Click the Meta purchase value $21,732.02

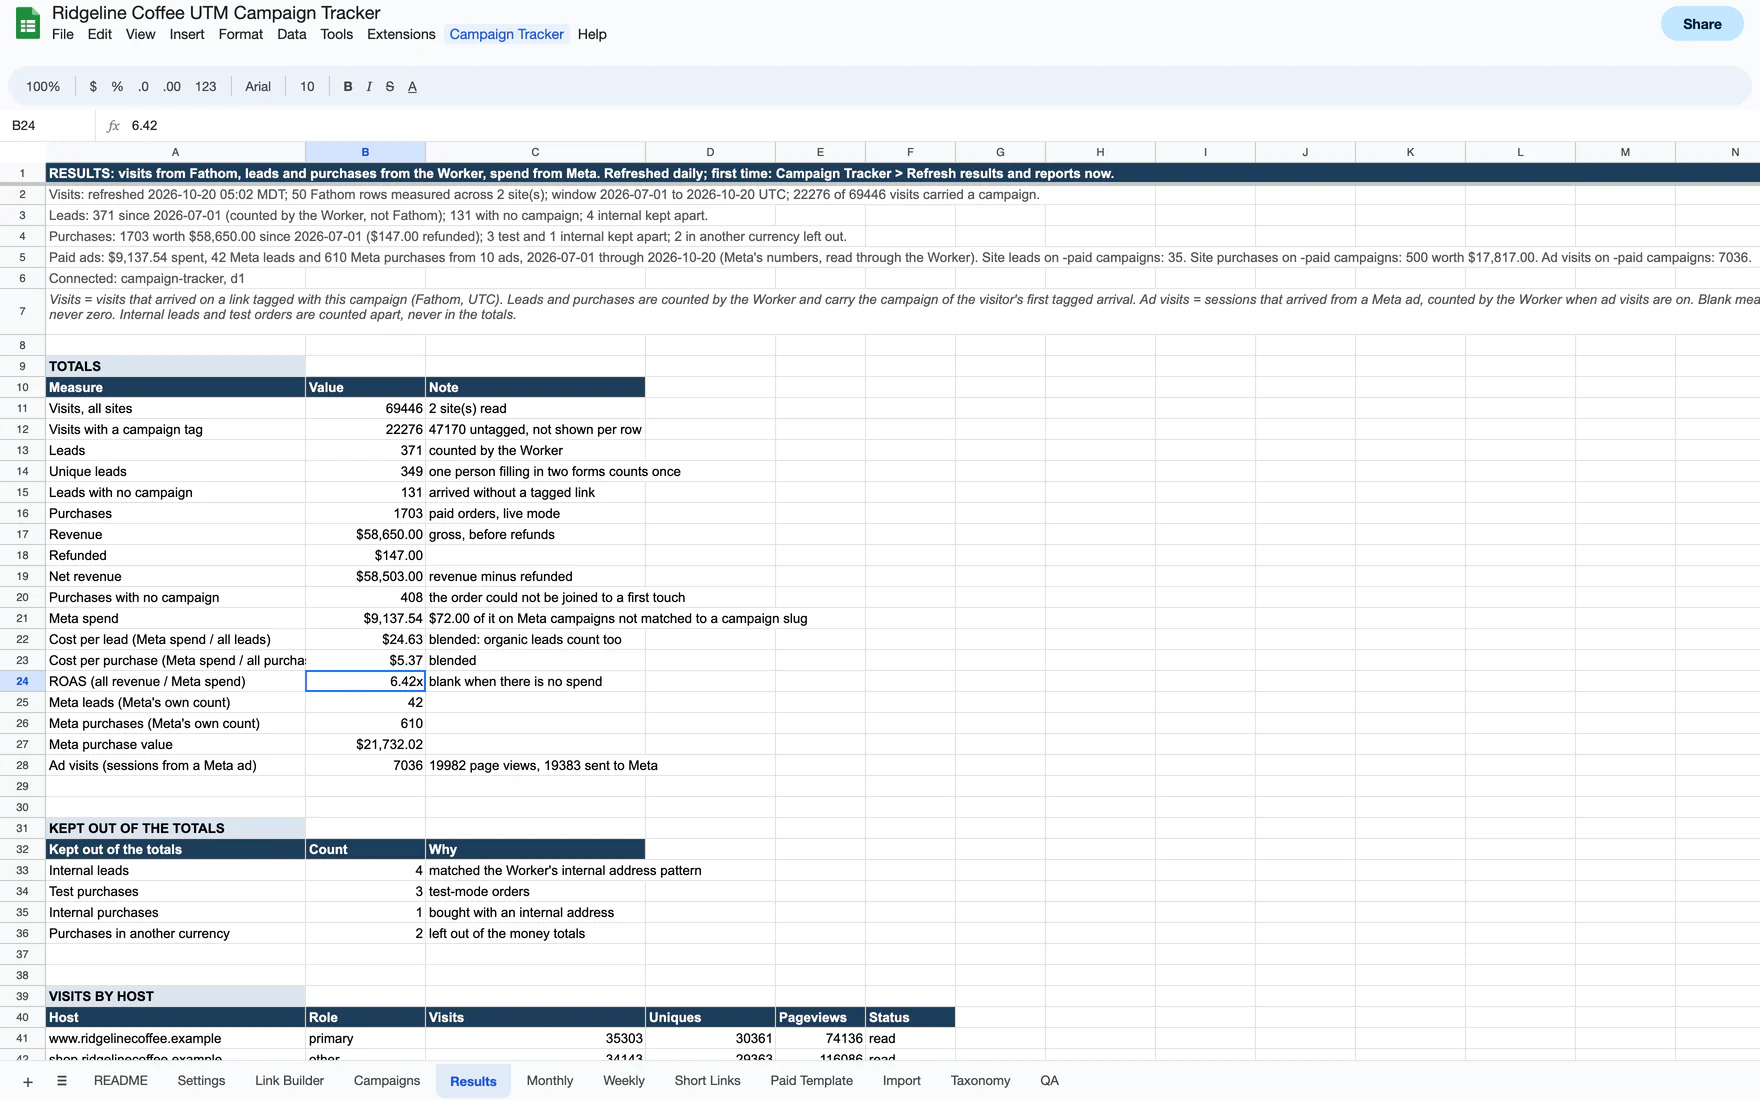(x=365, y=745)
